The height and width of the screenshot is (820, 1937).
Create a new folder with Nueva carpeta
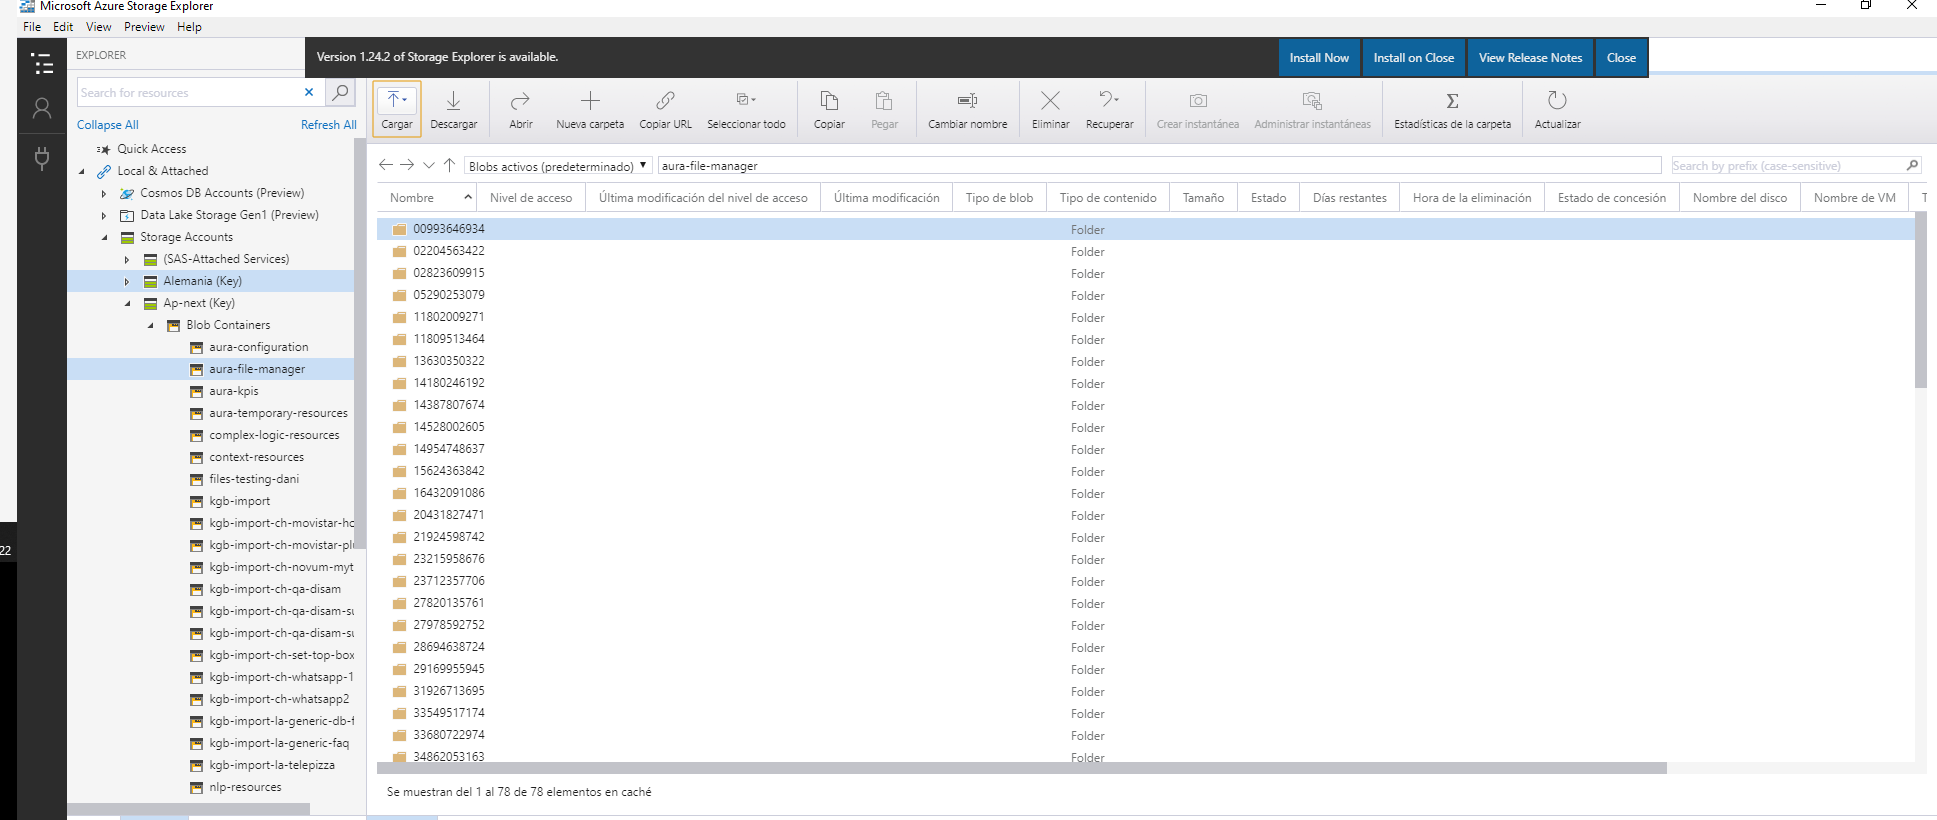pyautogui.click(x=590, y=108)
